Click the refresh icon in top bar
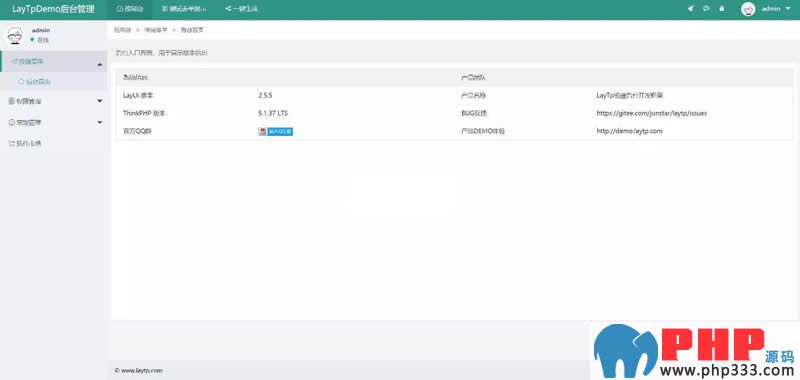The image size is (800, 380). pyautogui.click(x=706, y=9)
